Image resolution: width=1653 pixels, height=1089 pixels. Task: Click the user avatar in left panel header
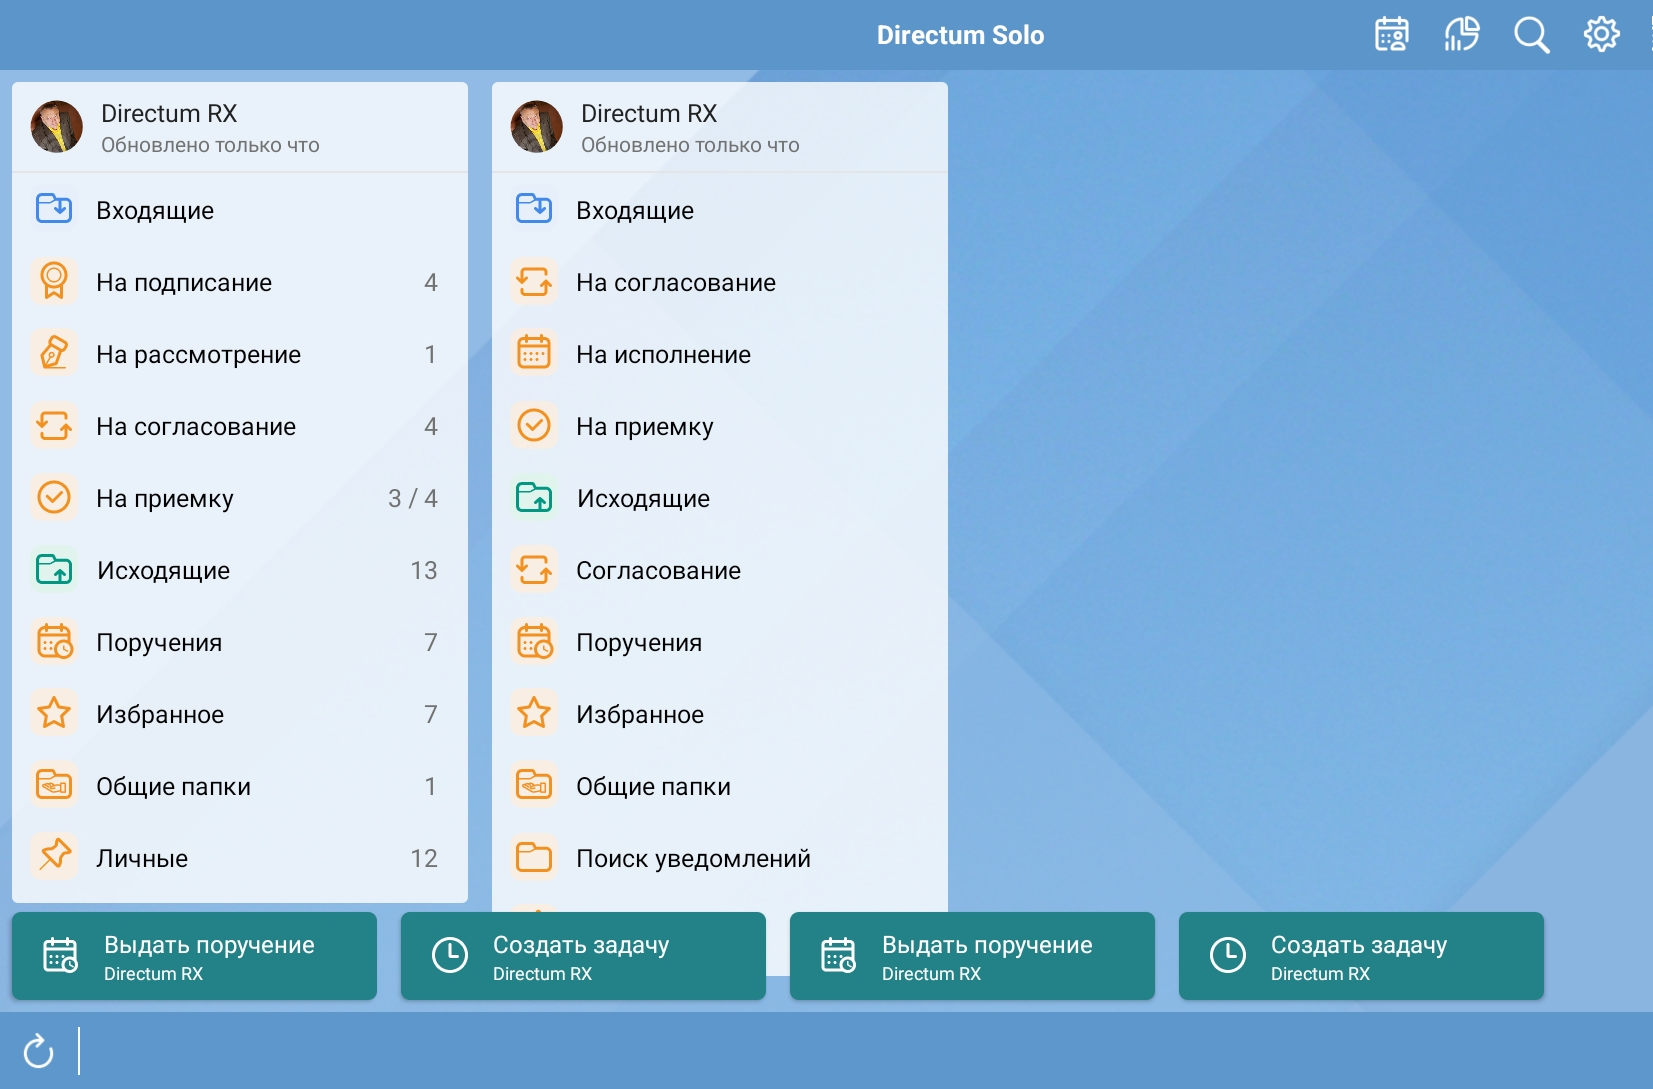pyautogui.click(x=57, y=127)
